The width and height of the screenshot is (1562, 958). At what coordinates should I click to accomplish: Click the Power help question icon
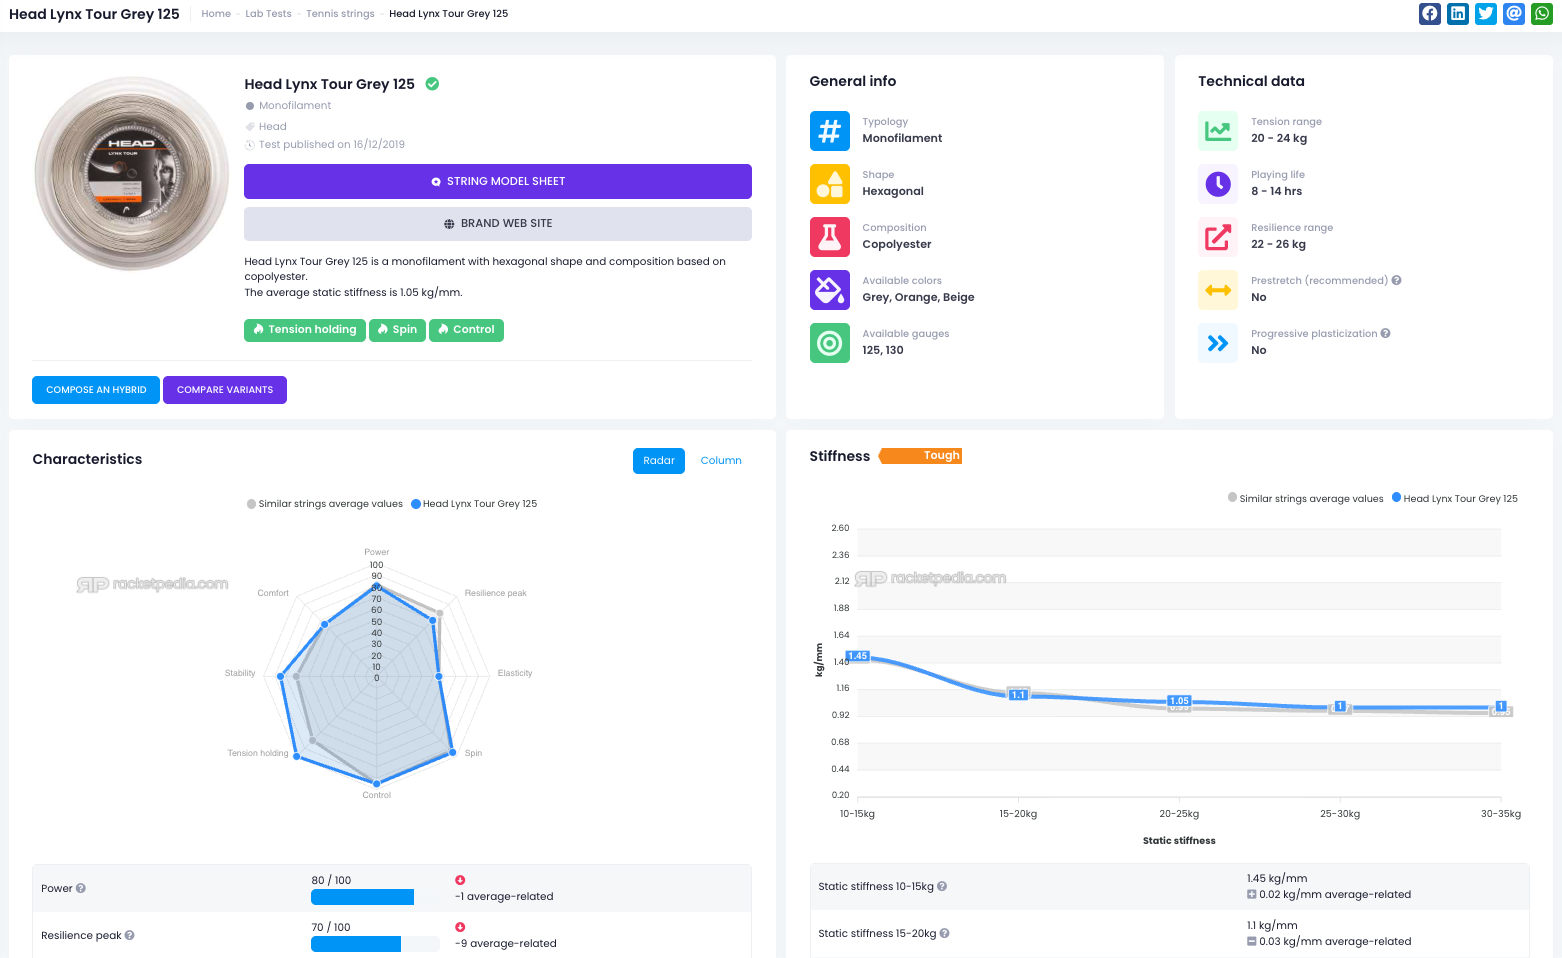81,888
